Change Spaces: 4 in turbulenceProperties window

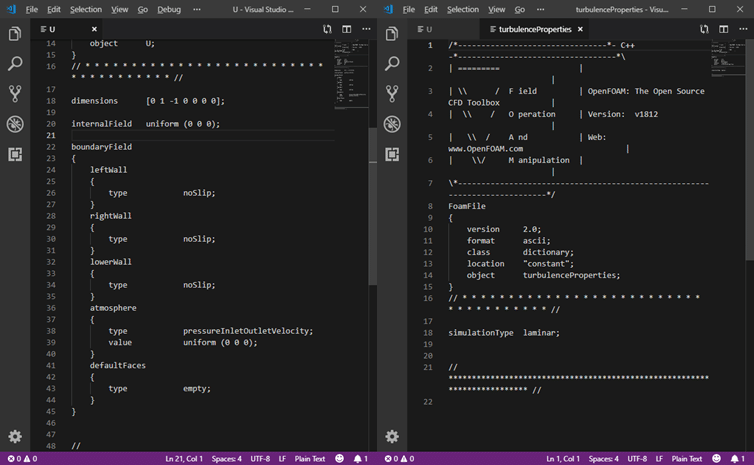pyautogui.click(x=603, y=459)
